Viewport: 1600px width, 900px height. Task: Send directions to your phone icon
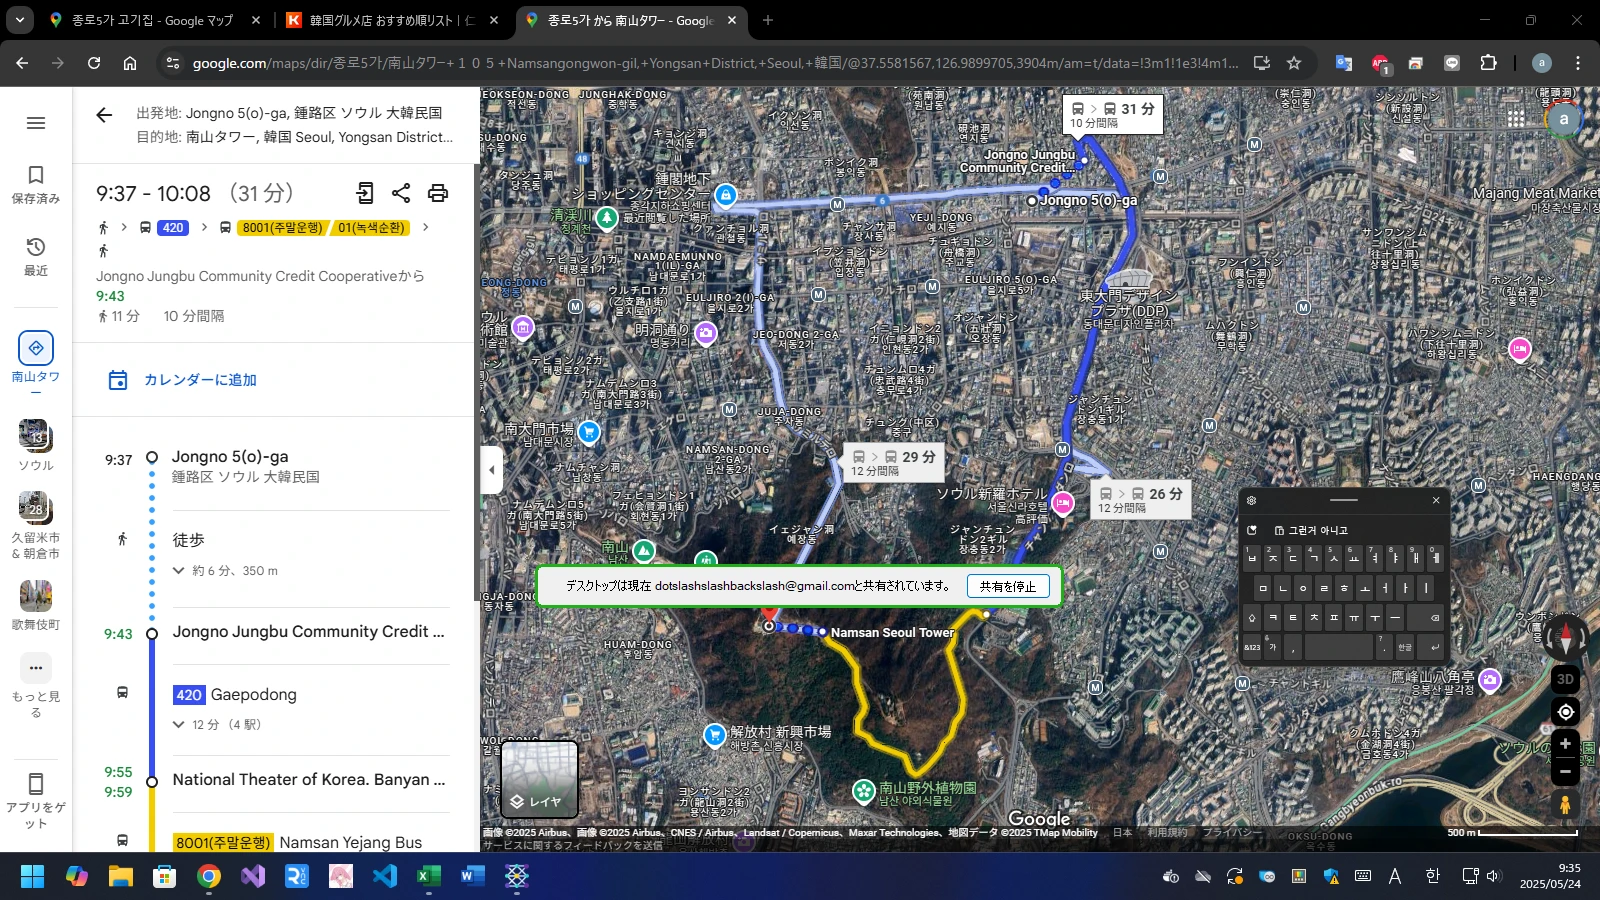[365, 193]
